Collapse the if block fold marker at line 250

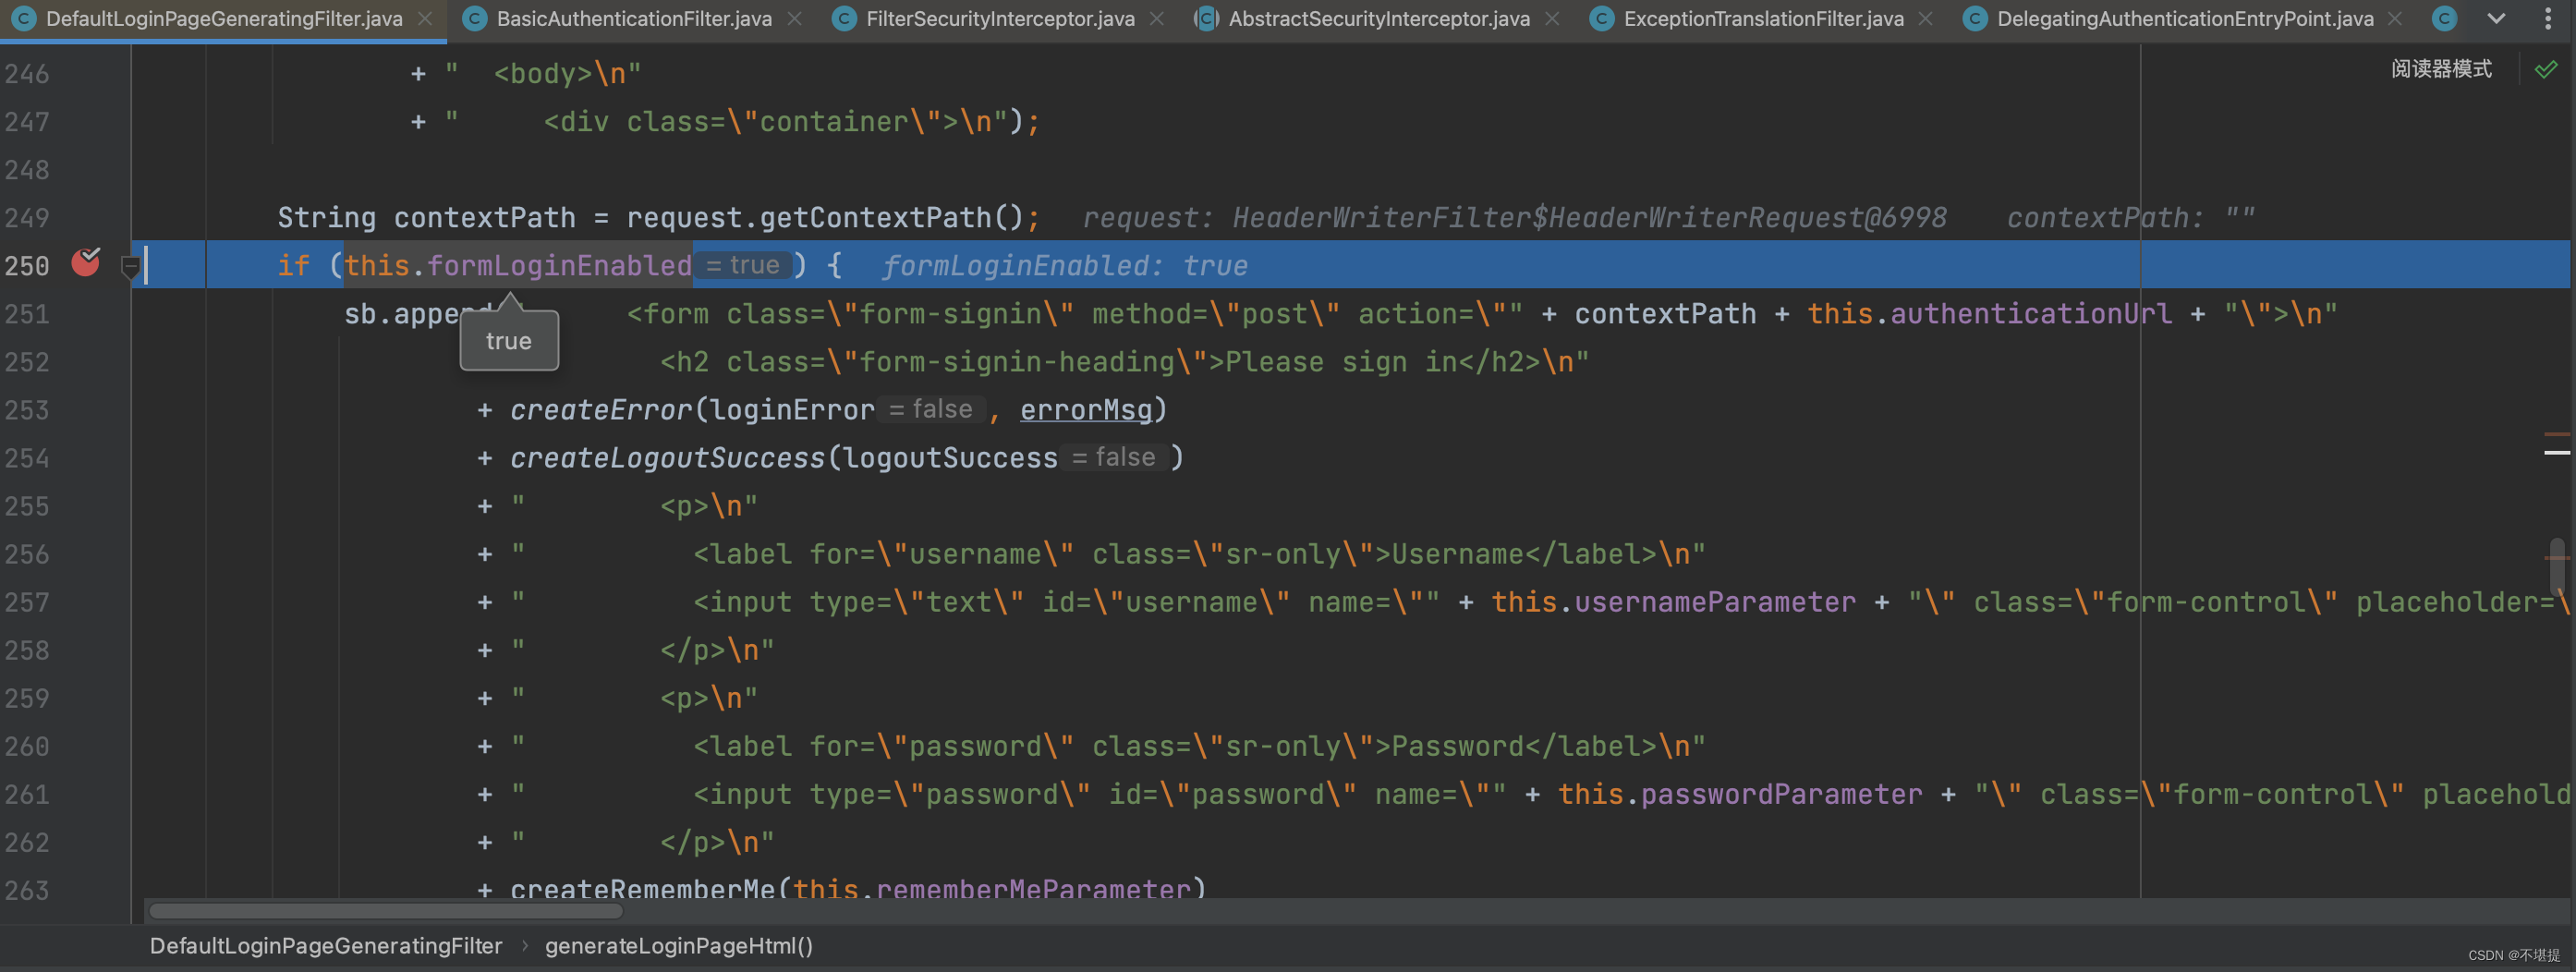pos(130,267)
